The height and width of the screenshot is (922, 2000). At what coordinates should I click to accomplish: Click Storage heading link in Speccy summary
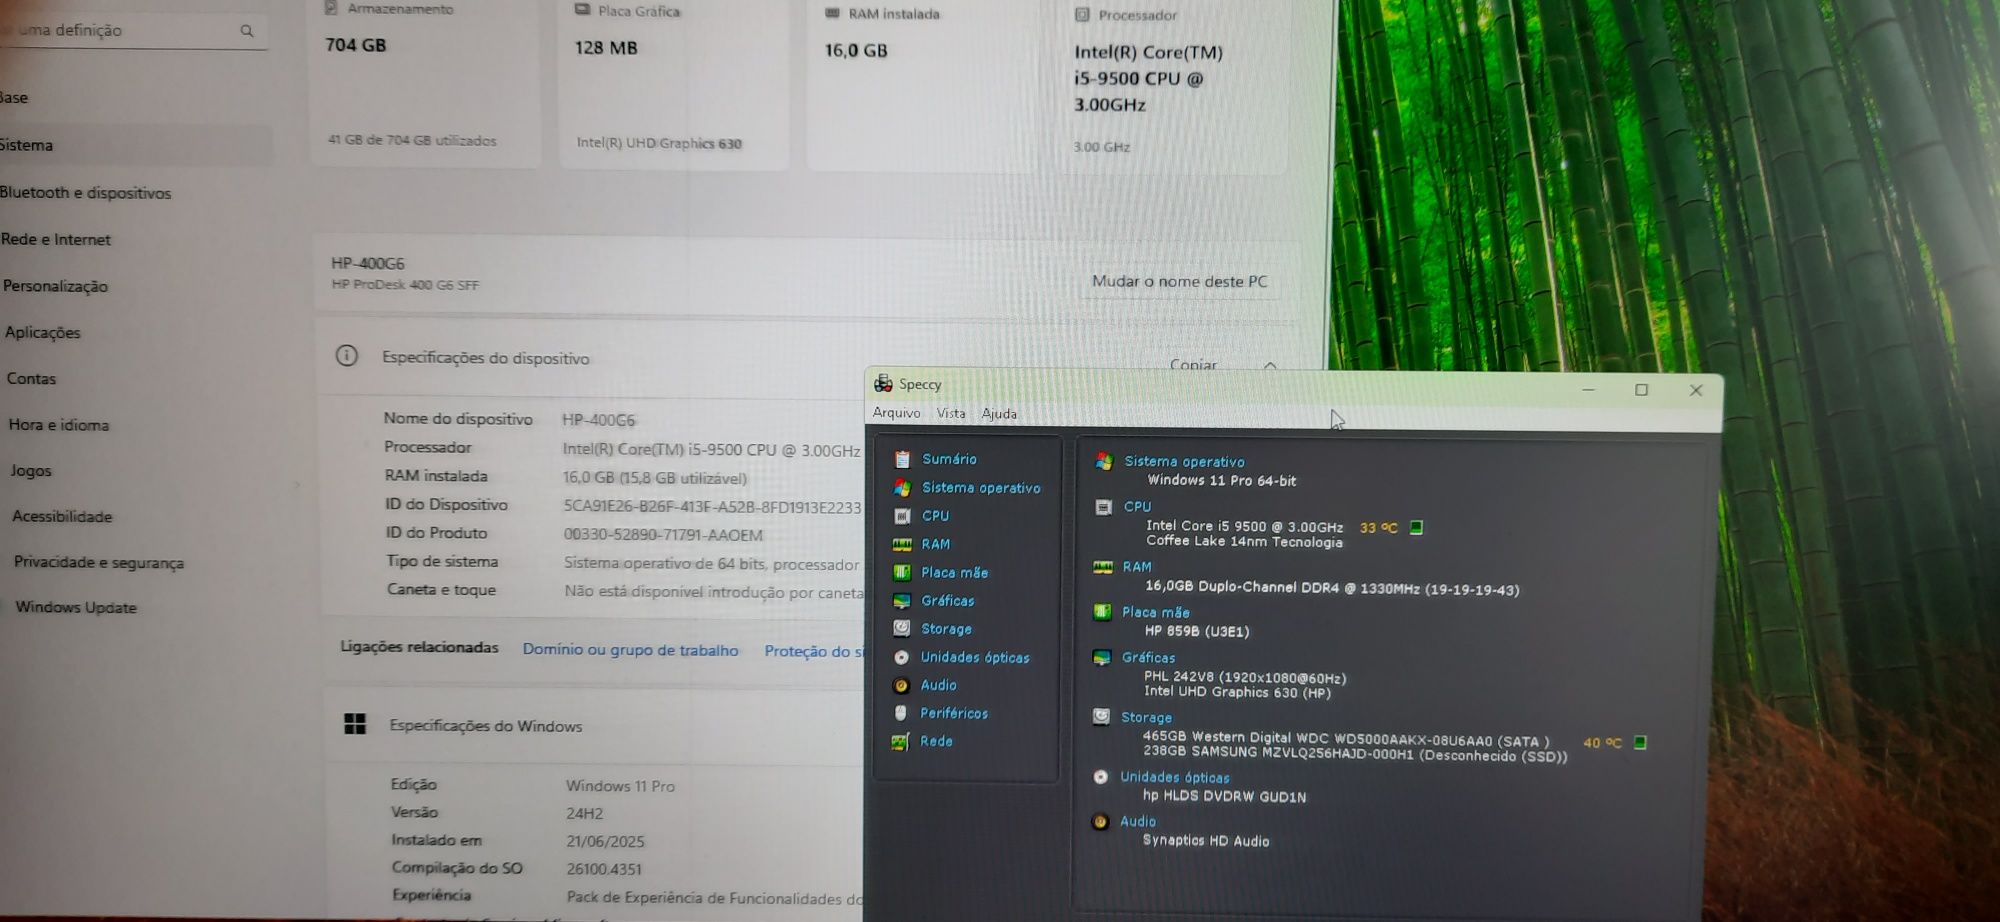(1146, 717)
